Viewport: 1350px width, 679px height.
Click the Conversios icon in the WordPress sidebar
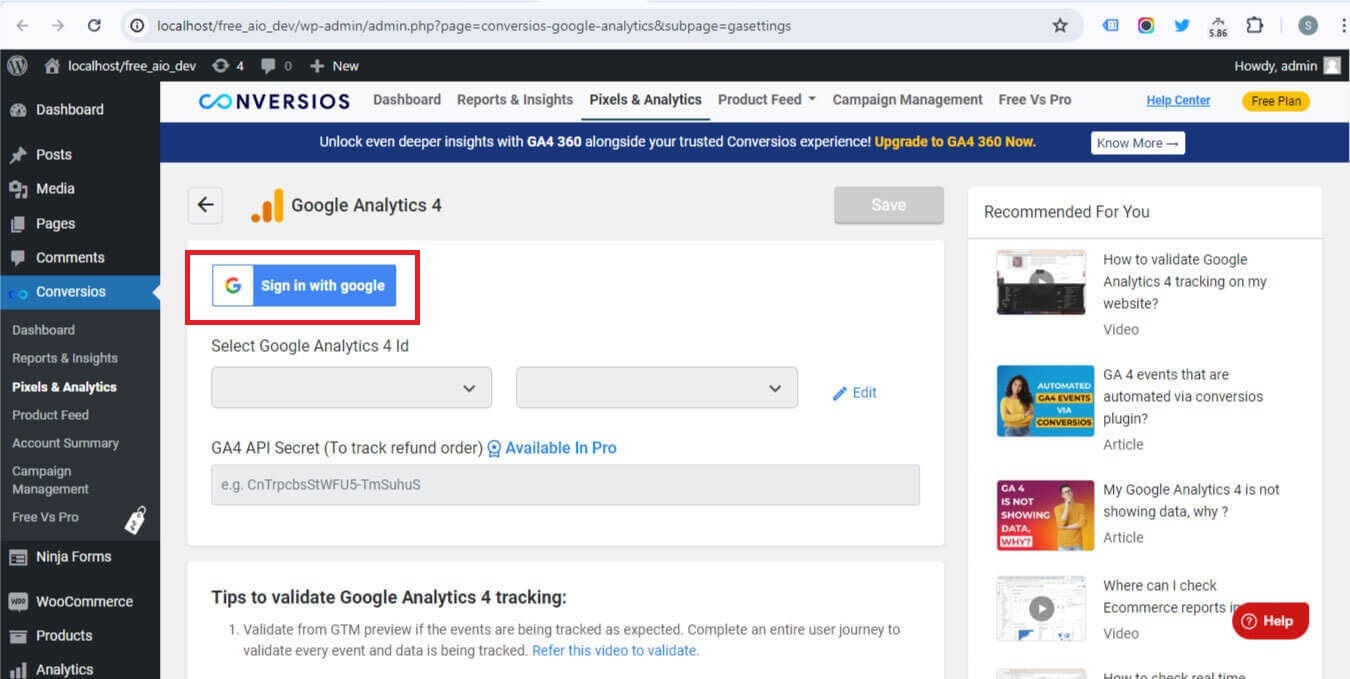[x=18, y=293]
